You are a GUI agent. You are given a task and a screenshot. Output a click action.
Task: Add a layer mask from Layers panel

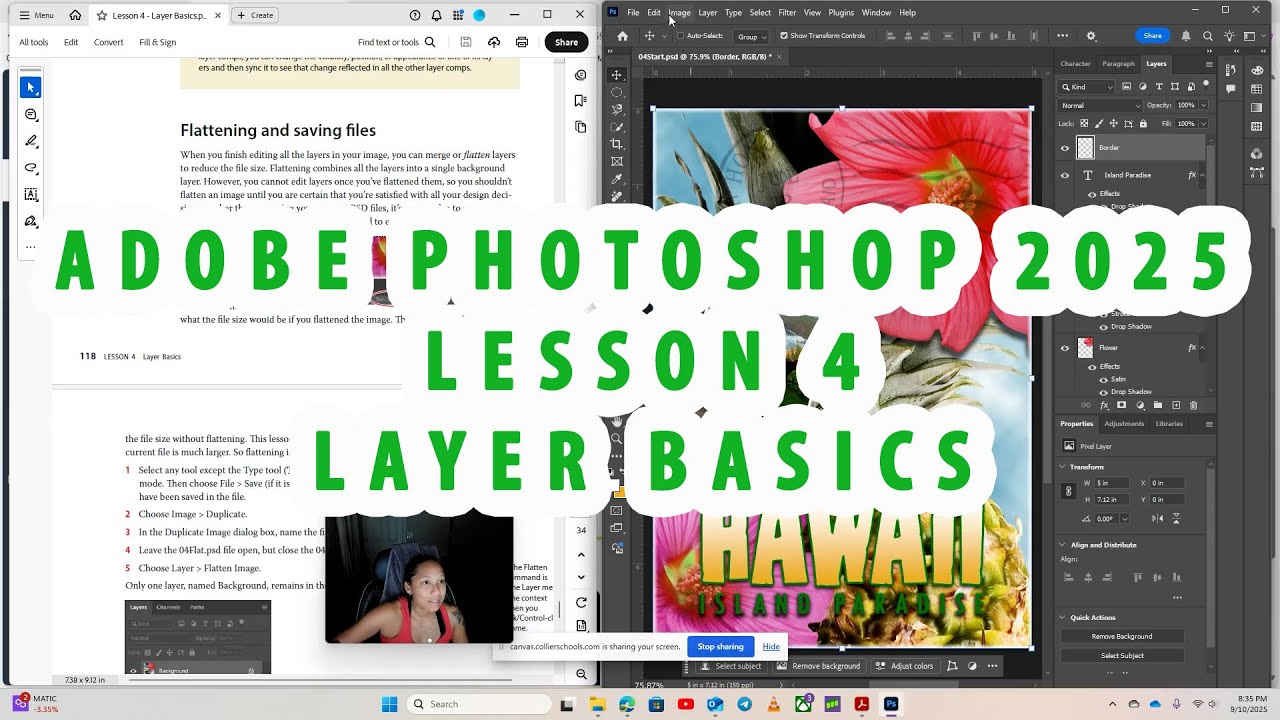[1122, 405]
